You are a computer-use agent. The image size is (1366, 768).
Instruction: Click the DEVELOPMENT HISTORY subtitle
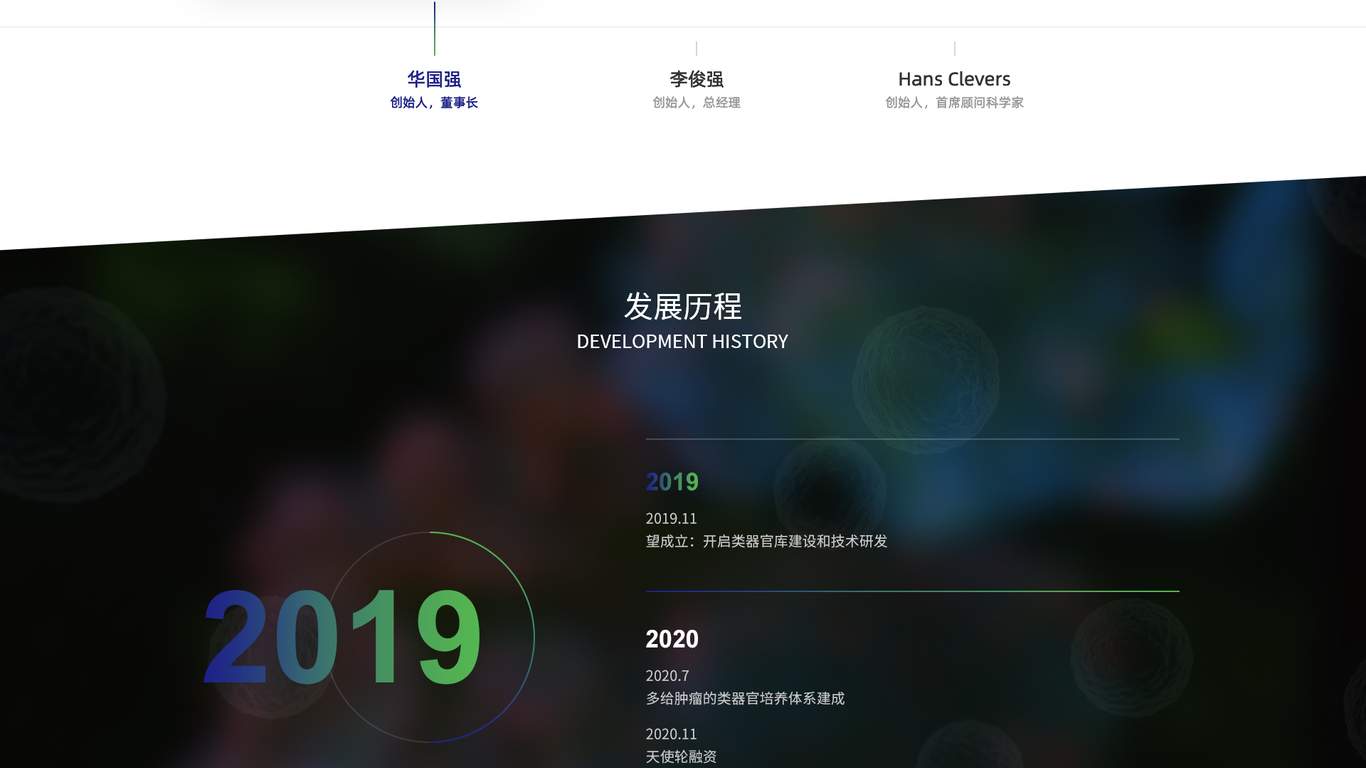coord(683,341)
